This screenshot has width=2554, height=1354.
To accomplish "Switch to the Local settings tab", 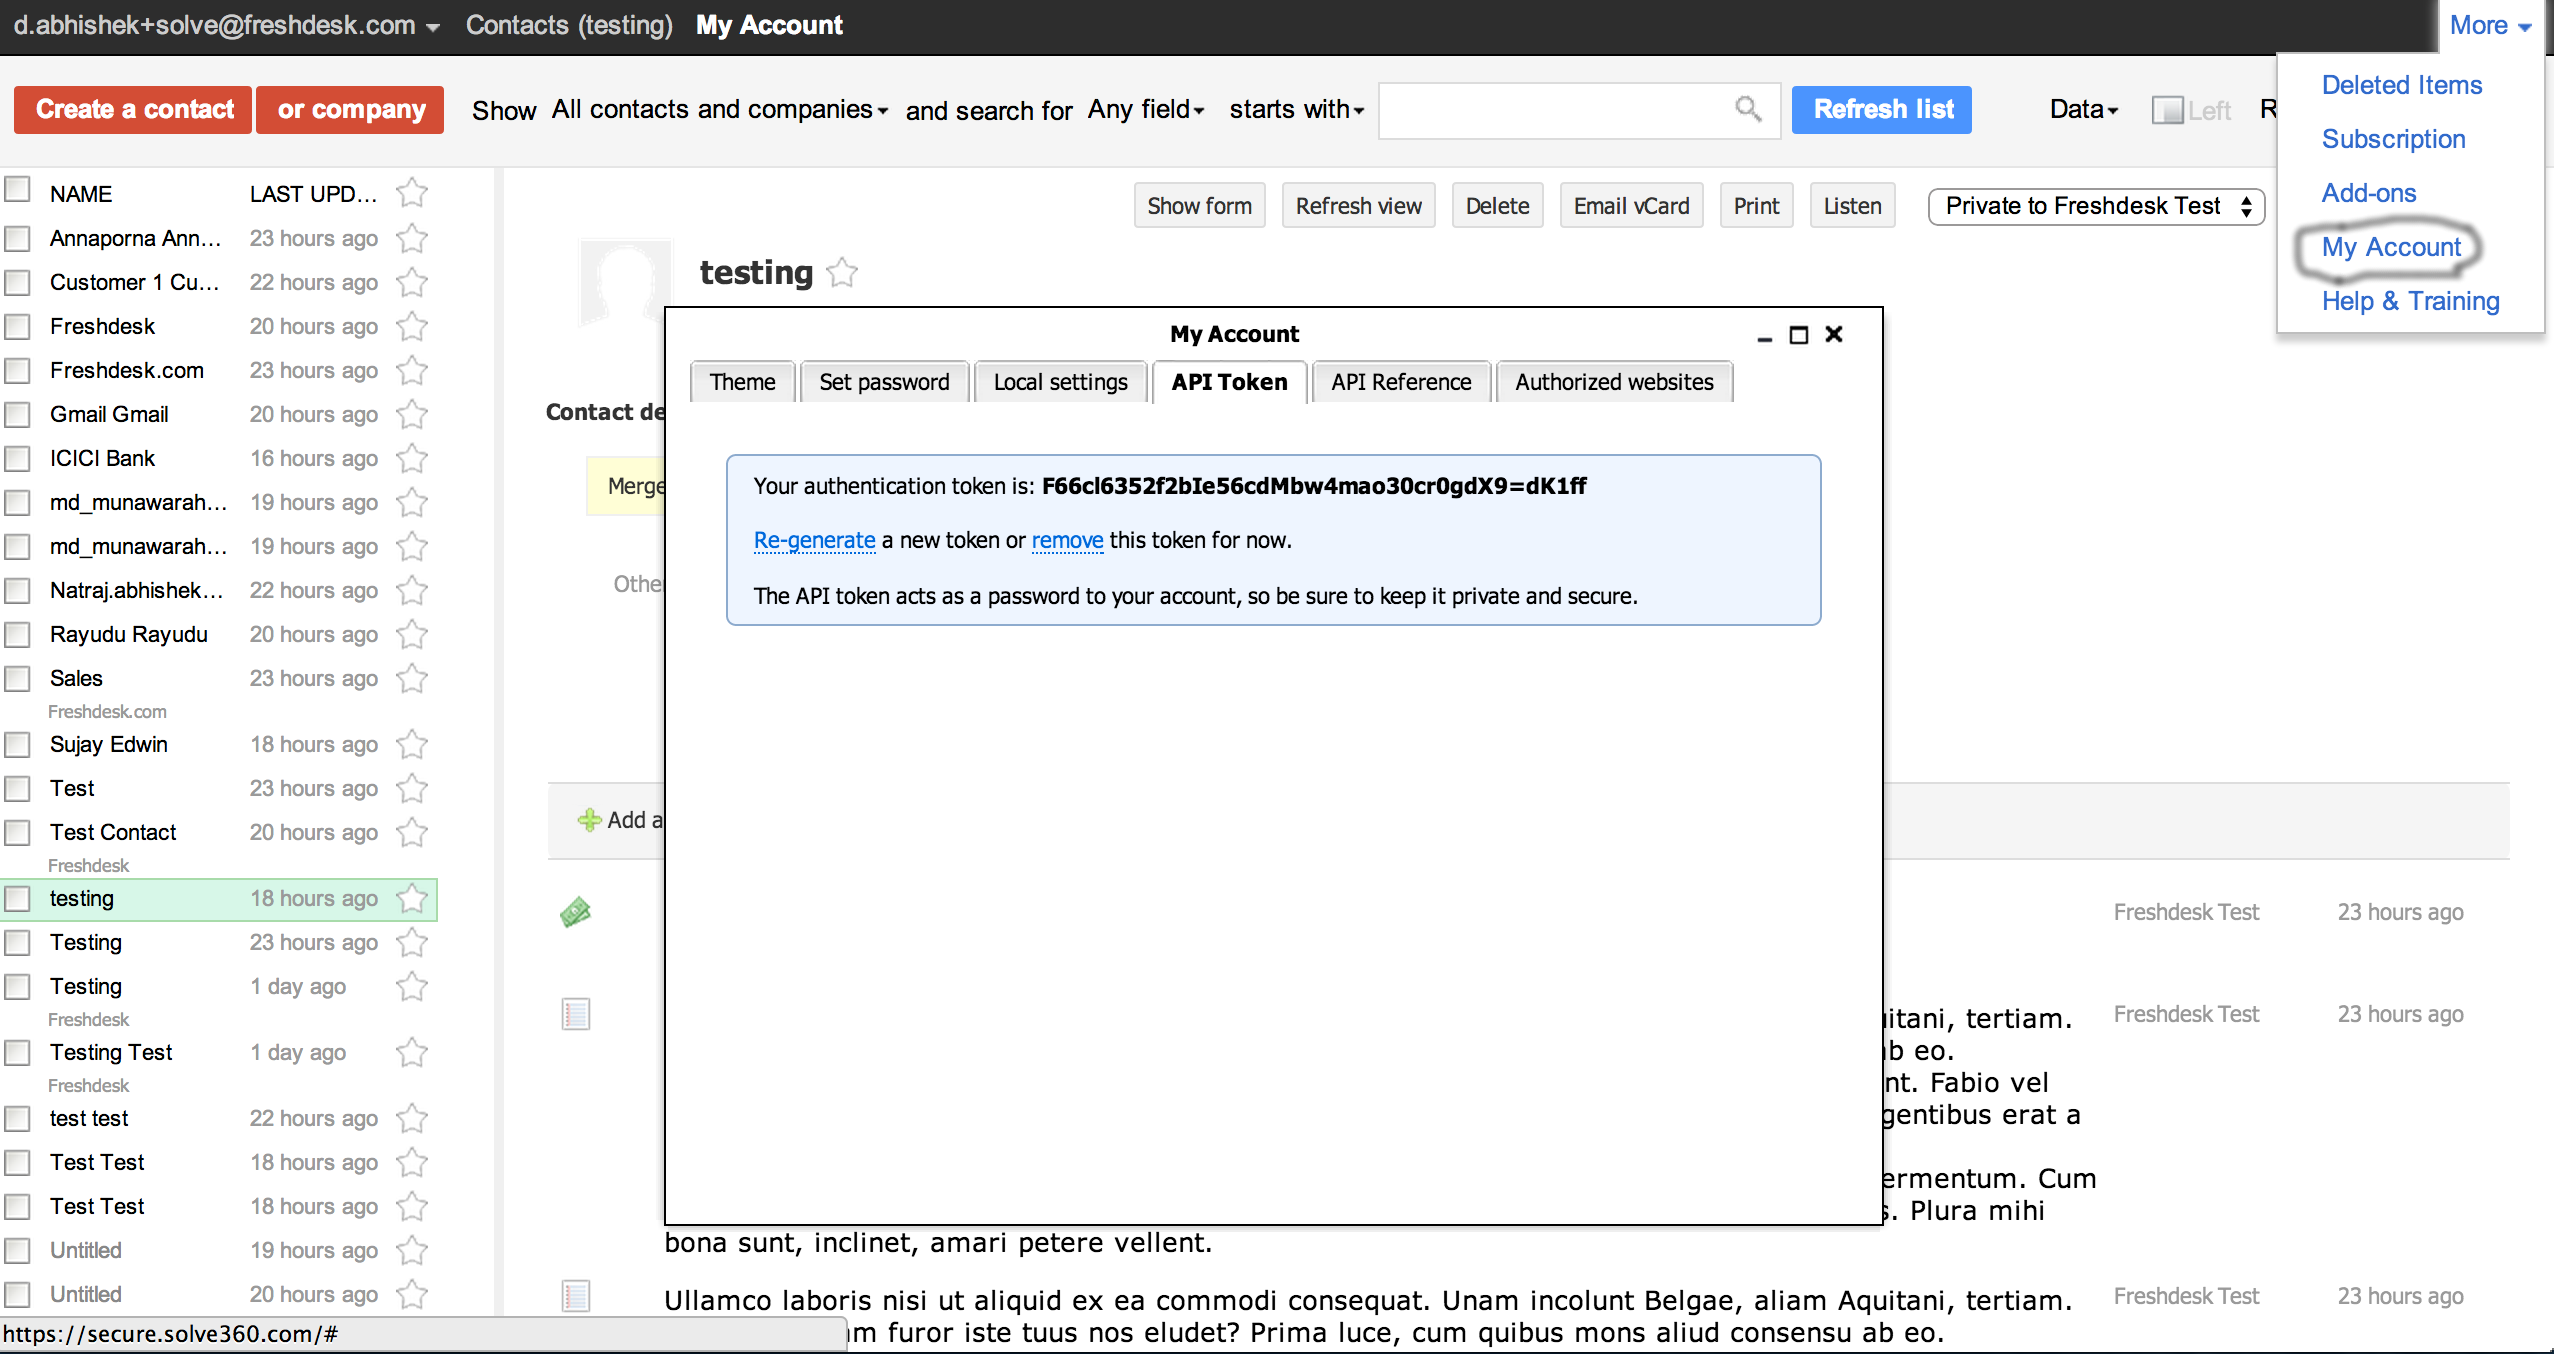I will click(1060, 382).
